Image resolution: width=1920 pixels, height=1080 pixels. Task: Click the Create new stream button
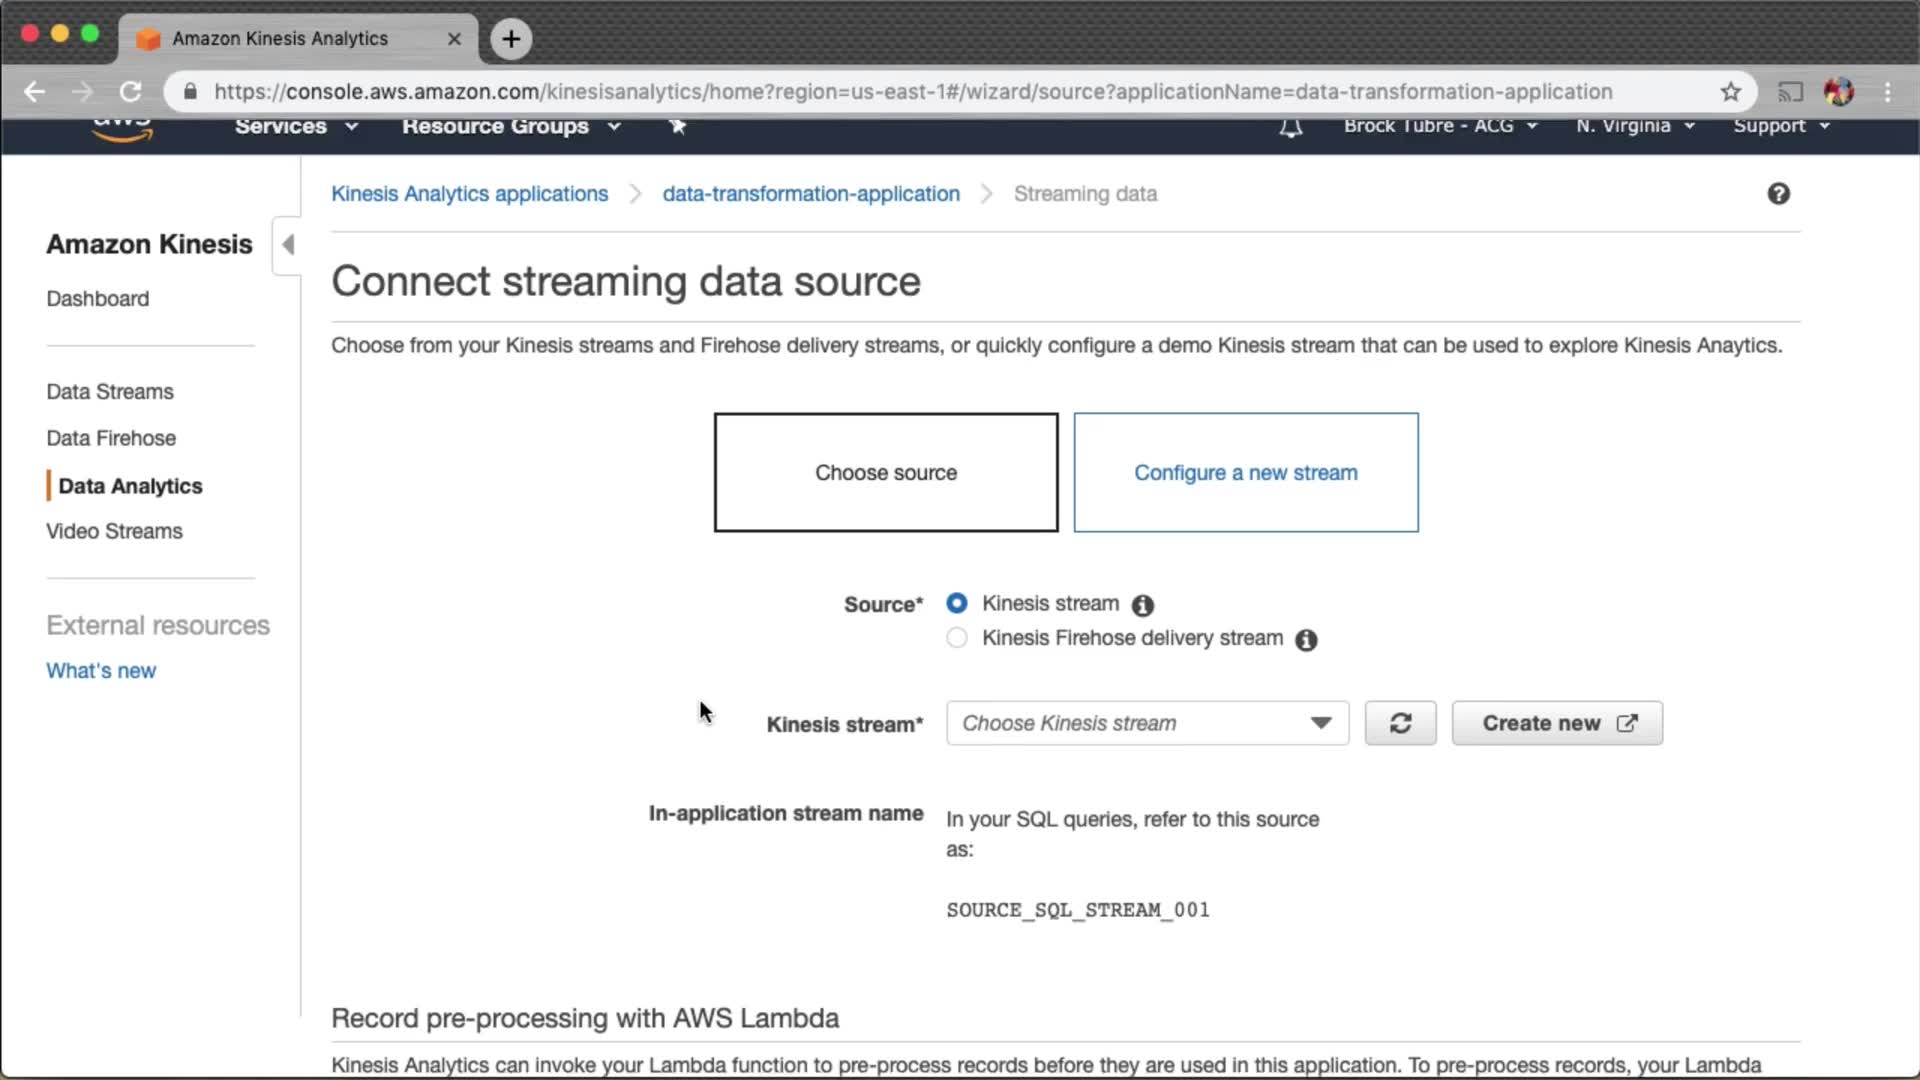pyautogui.click(x=1557, y=723)
